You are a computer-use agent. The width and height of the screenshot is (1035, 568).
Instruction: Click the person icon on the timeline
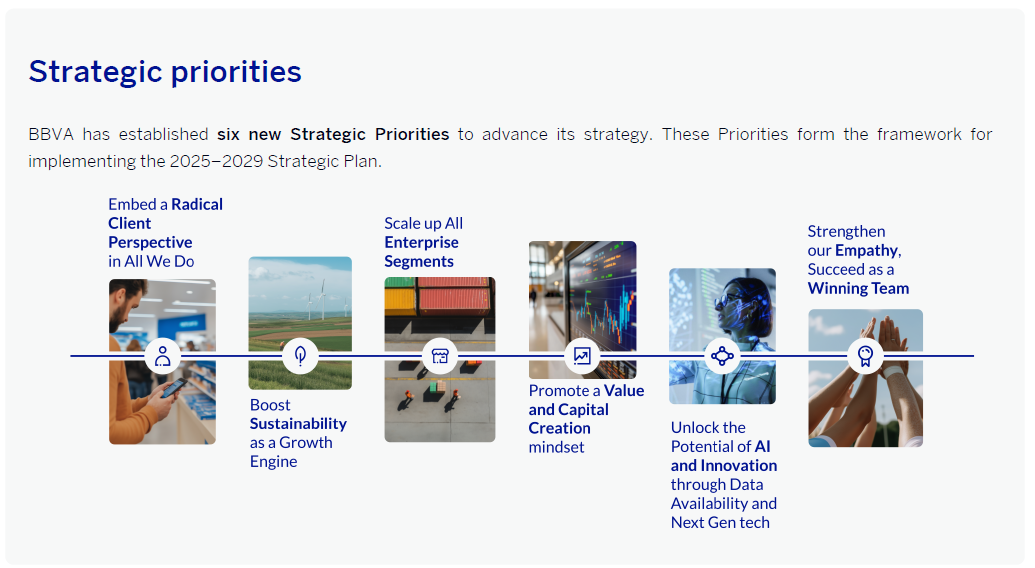click(x=162, y=356)
